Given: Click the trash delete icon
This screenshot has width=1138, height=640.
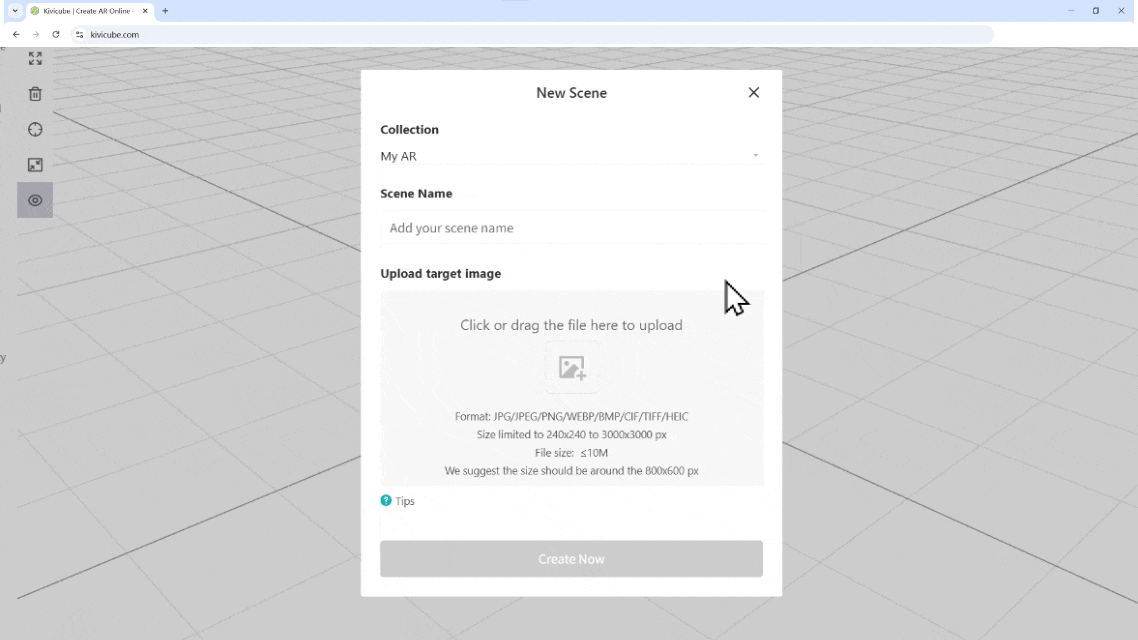Looking at the screenshot, I should [x=35, y=94].
